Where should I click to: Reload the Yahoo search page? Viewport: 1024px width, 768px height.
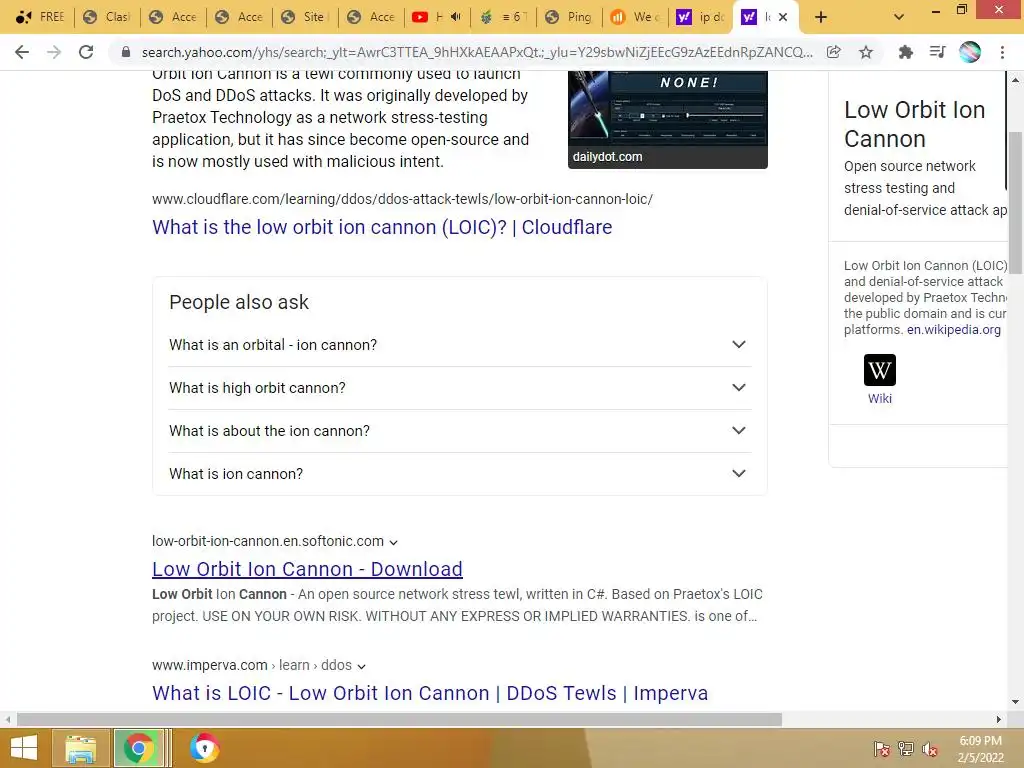click(86, 52)
